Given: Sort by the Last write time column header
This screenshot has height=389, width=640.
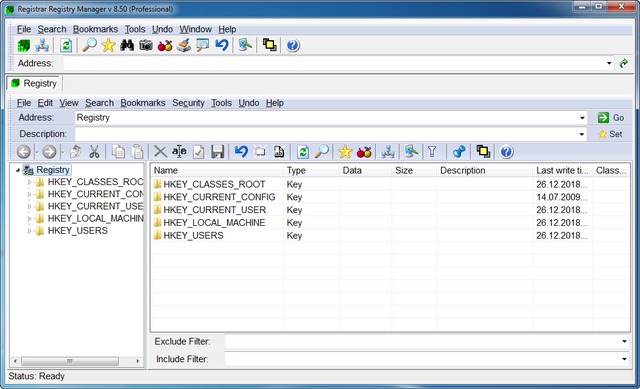Looking at the screenshot, I should tap(562, 170).
